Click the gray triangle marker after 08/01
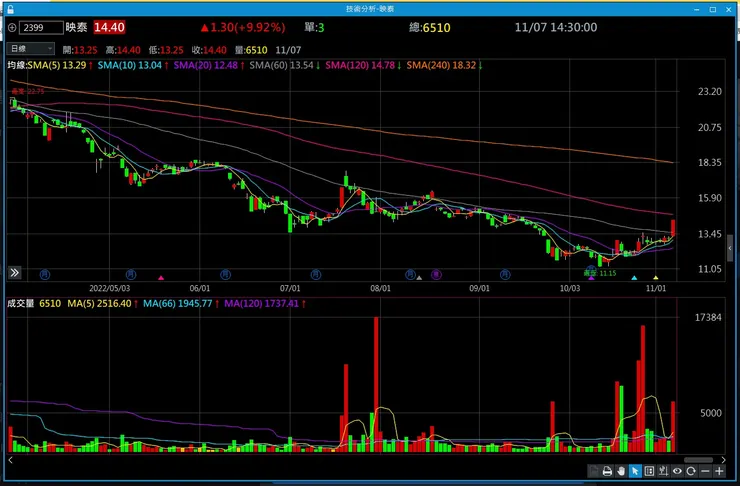 [x=419, y=278]
